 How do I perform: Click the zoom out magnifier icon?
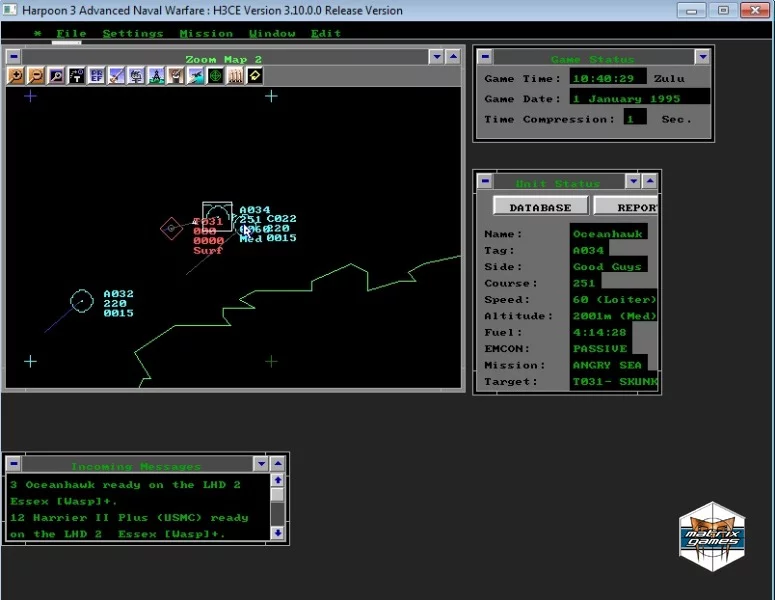point(35,76)
